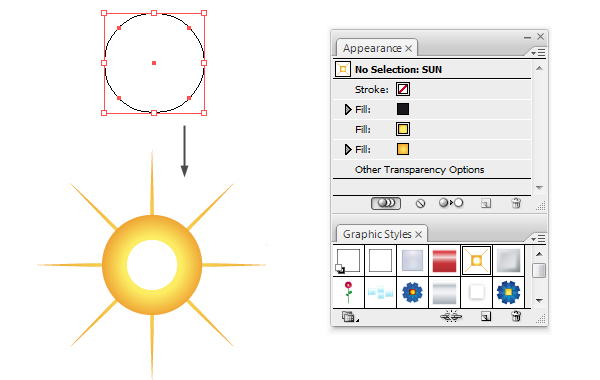Screen dimensions: 600x380
Task: Open Graphic Styles panel flyout menu
Action: point(538,239)
